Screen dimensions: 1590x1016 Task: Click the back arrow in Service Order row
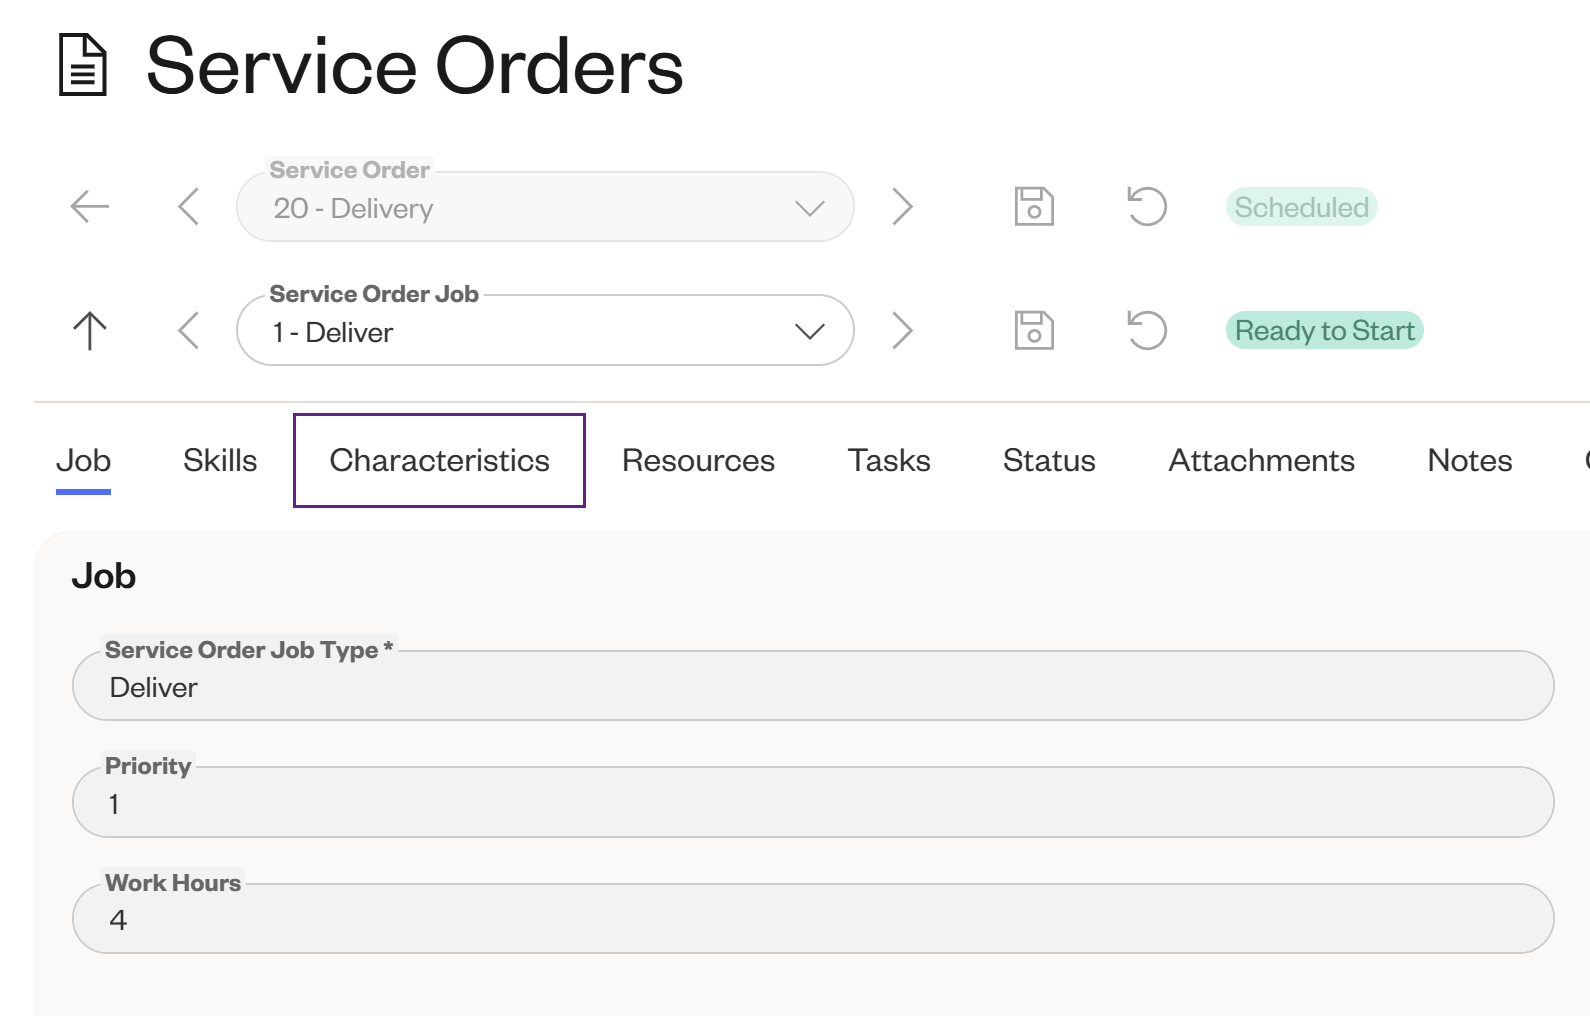[x=90, y=207]
